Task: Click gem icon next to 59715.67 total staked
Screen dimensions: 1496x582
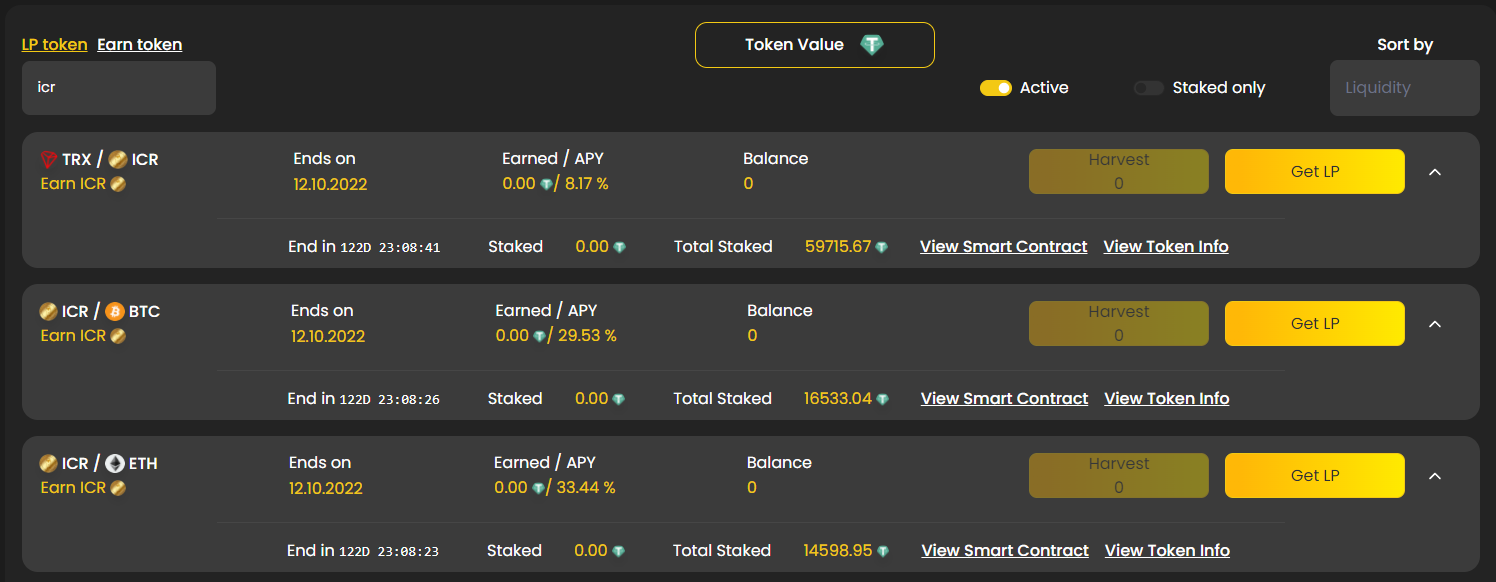Action: [881, 247]
